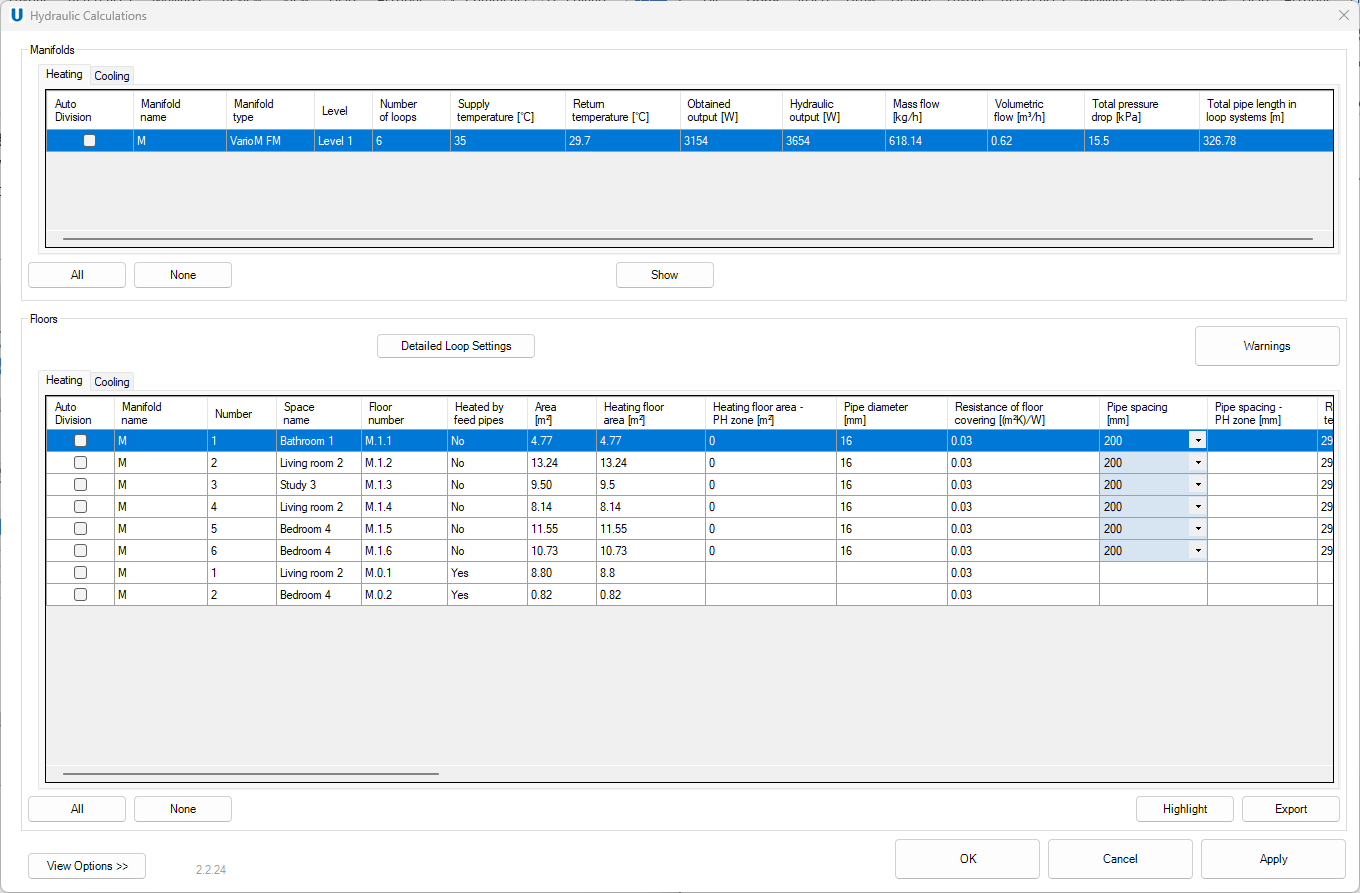Screen dimensions: 1360x893
Task: Click the Apply button
Action: pos(1273,859)
